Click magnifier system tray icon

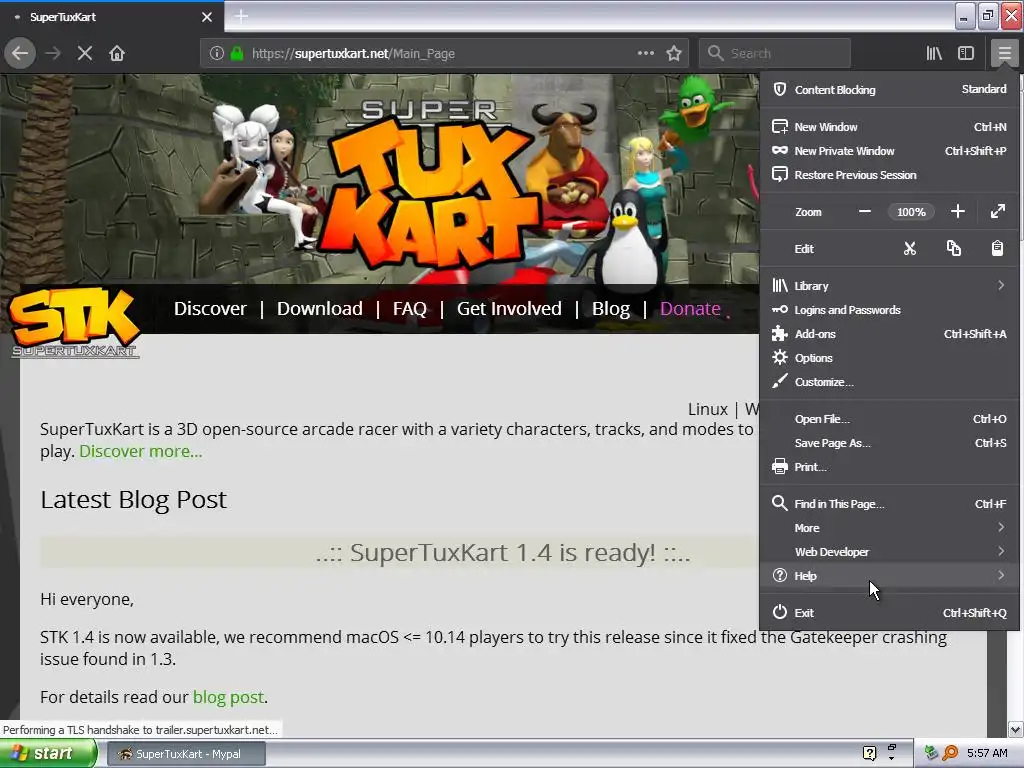click(950, 753)
